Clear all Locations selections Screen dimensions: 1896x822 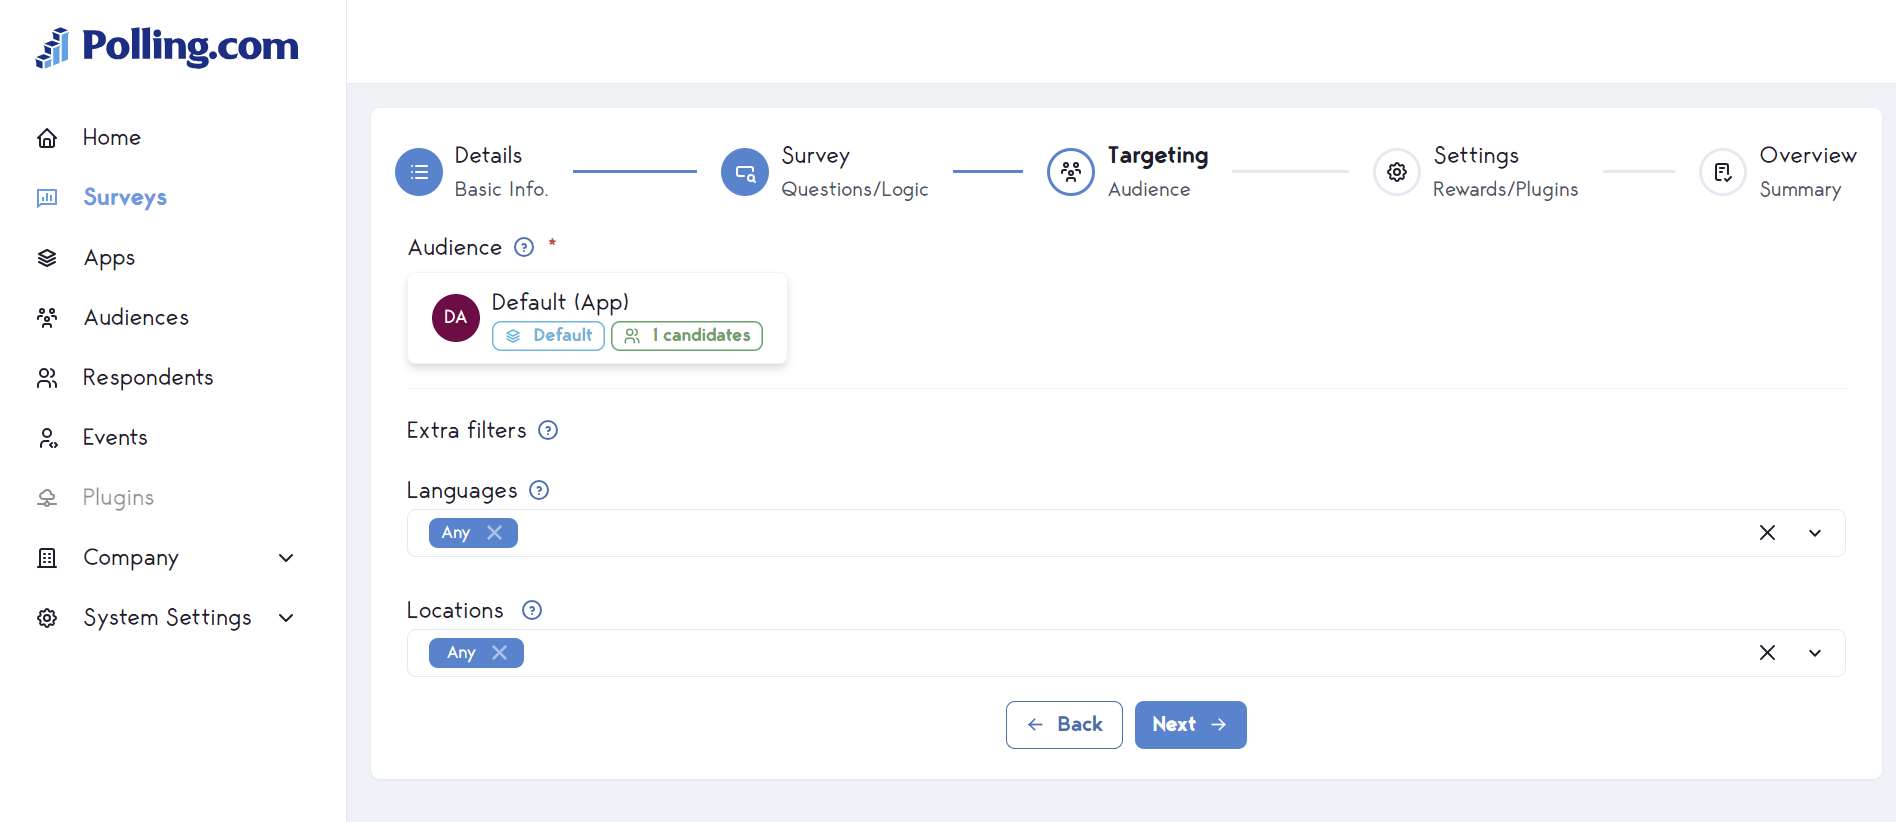click(x=1767, y=653)
